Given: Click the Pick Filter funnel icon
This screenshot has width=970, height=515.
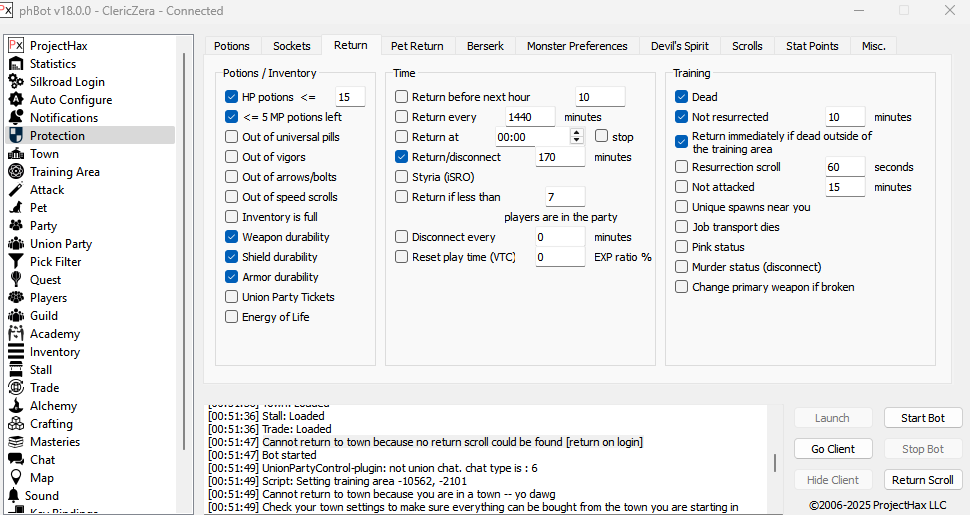Looking at the screenshot, I should [15, 262].
